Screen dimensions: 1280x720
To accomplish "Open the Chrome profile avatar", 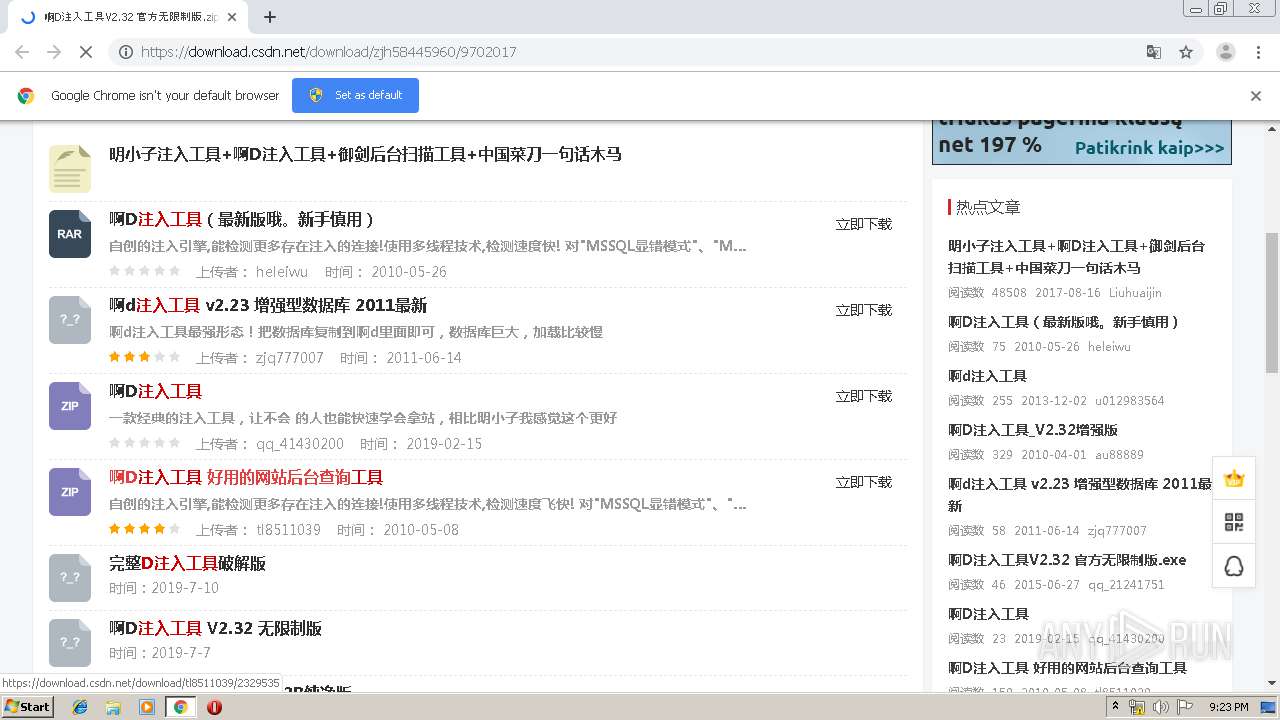I will point(1226,52).
